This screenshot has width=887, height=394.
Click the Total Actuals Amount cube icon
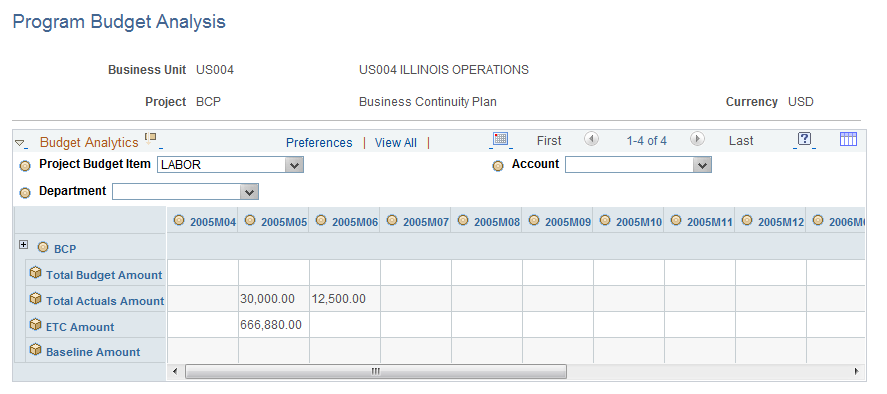(x=36, y=298)
